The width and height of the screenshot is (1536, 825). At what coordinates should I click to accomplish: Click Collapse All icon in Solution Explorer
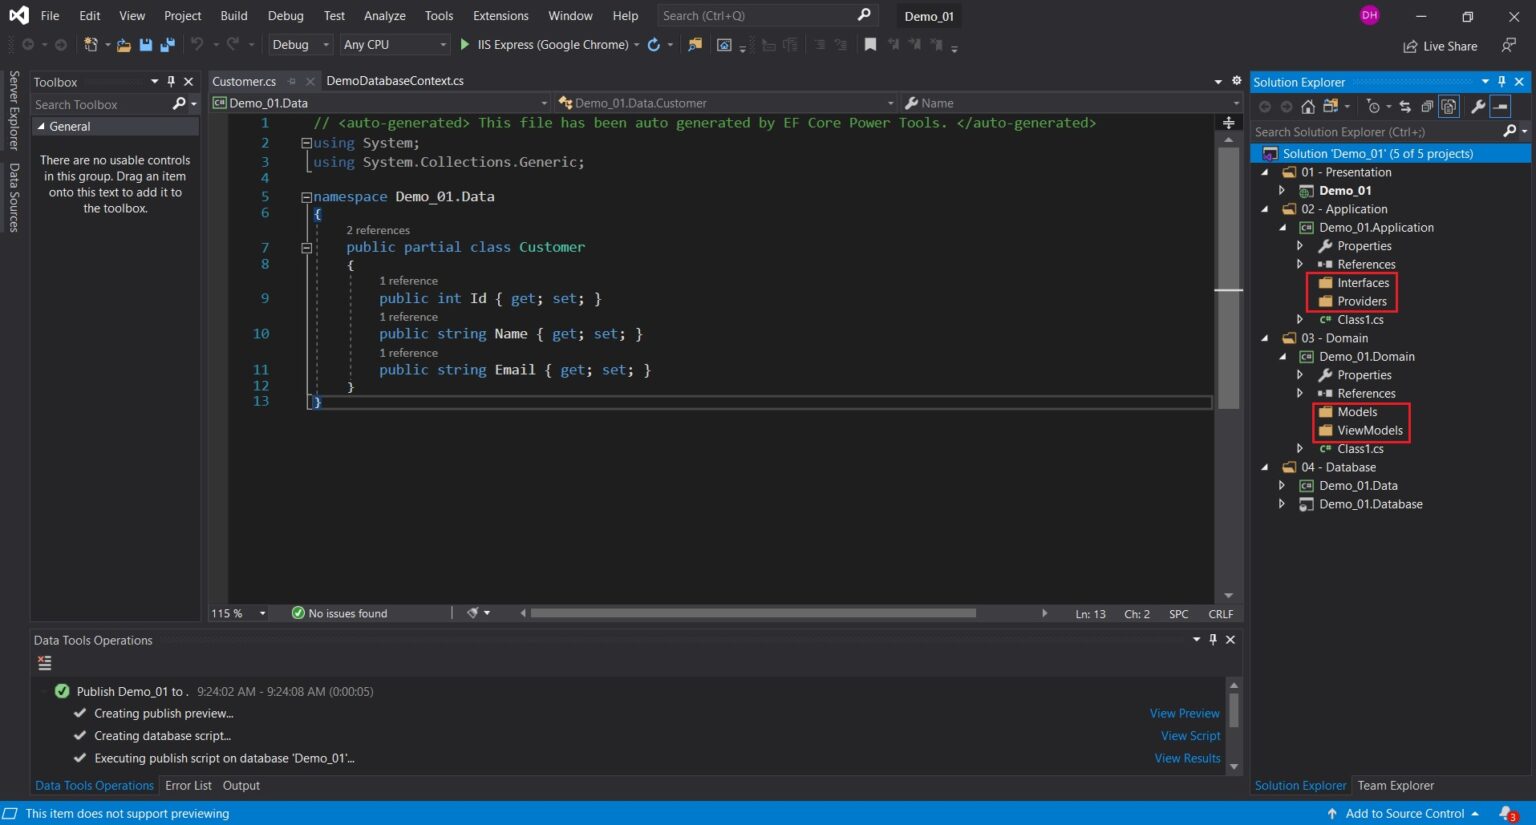coord(1427,107)
